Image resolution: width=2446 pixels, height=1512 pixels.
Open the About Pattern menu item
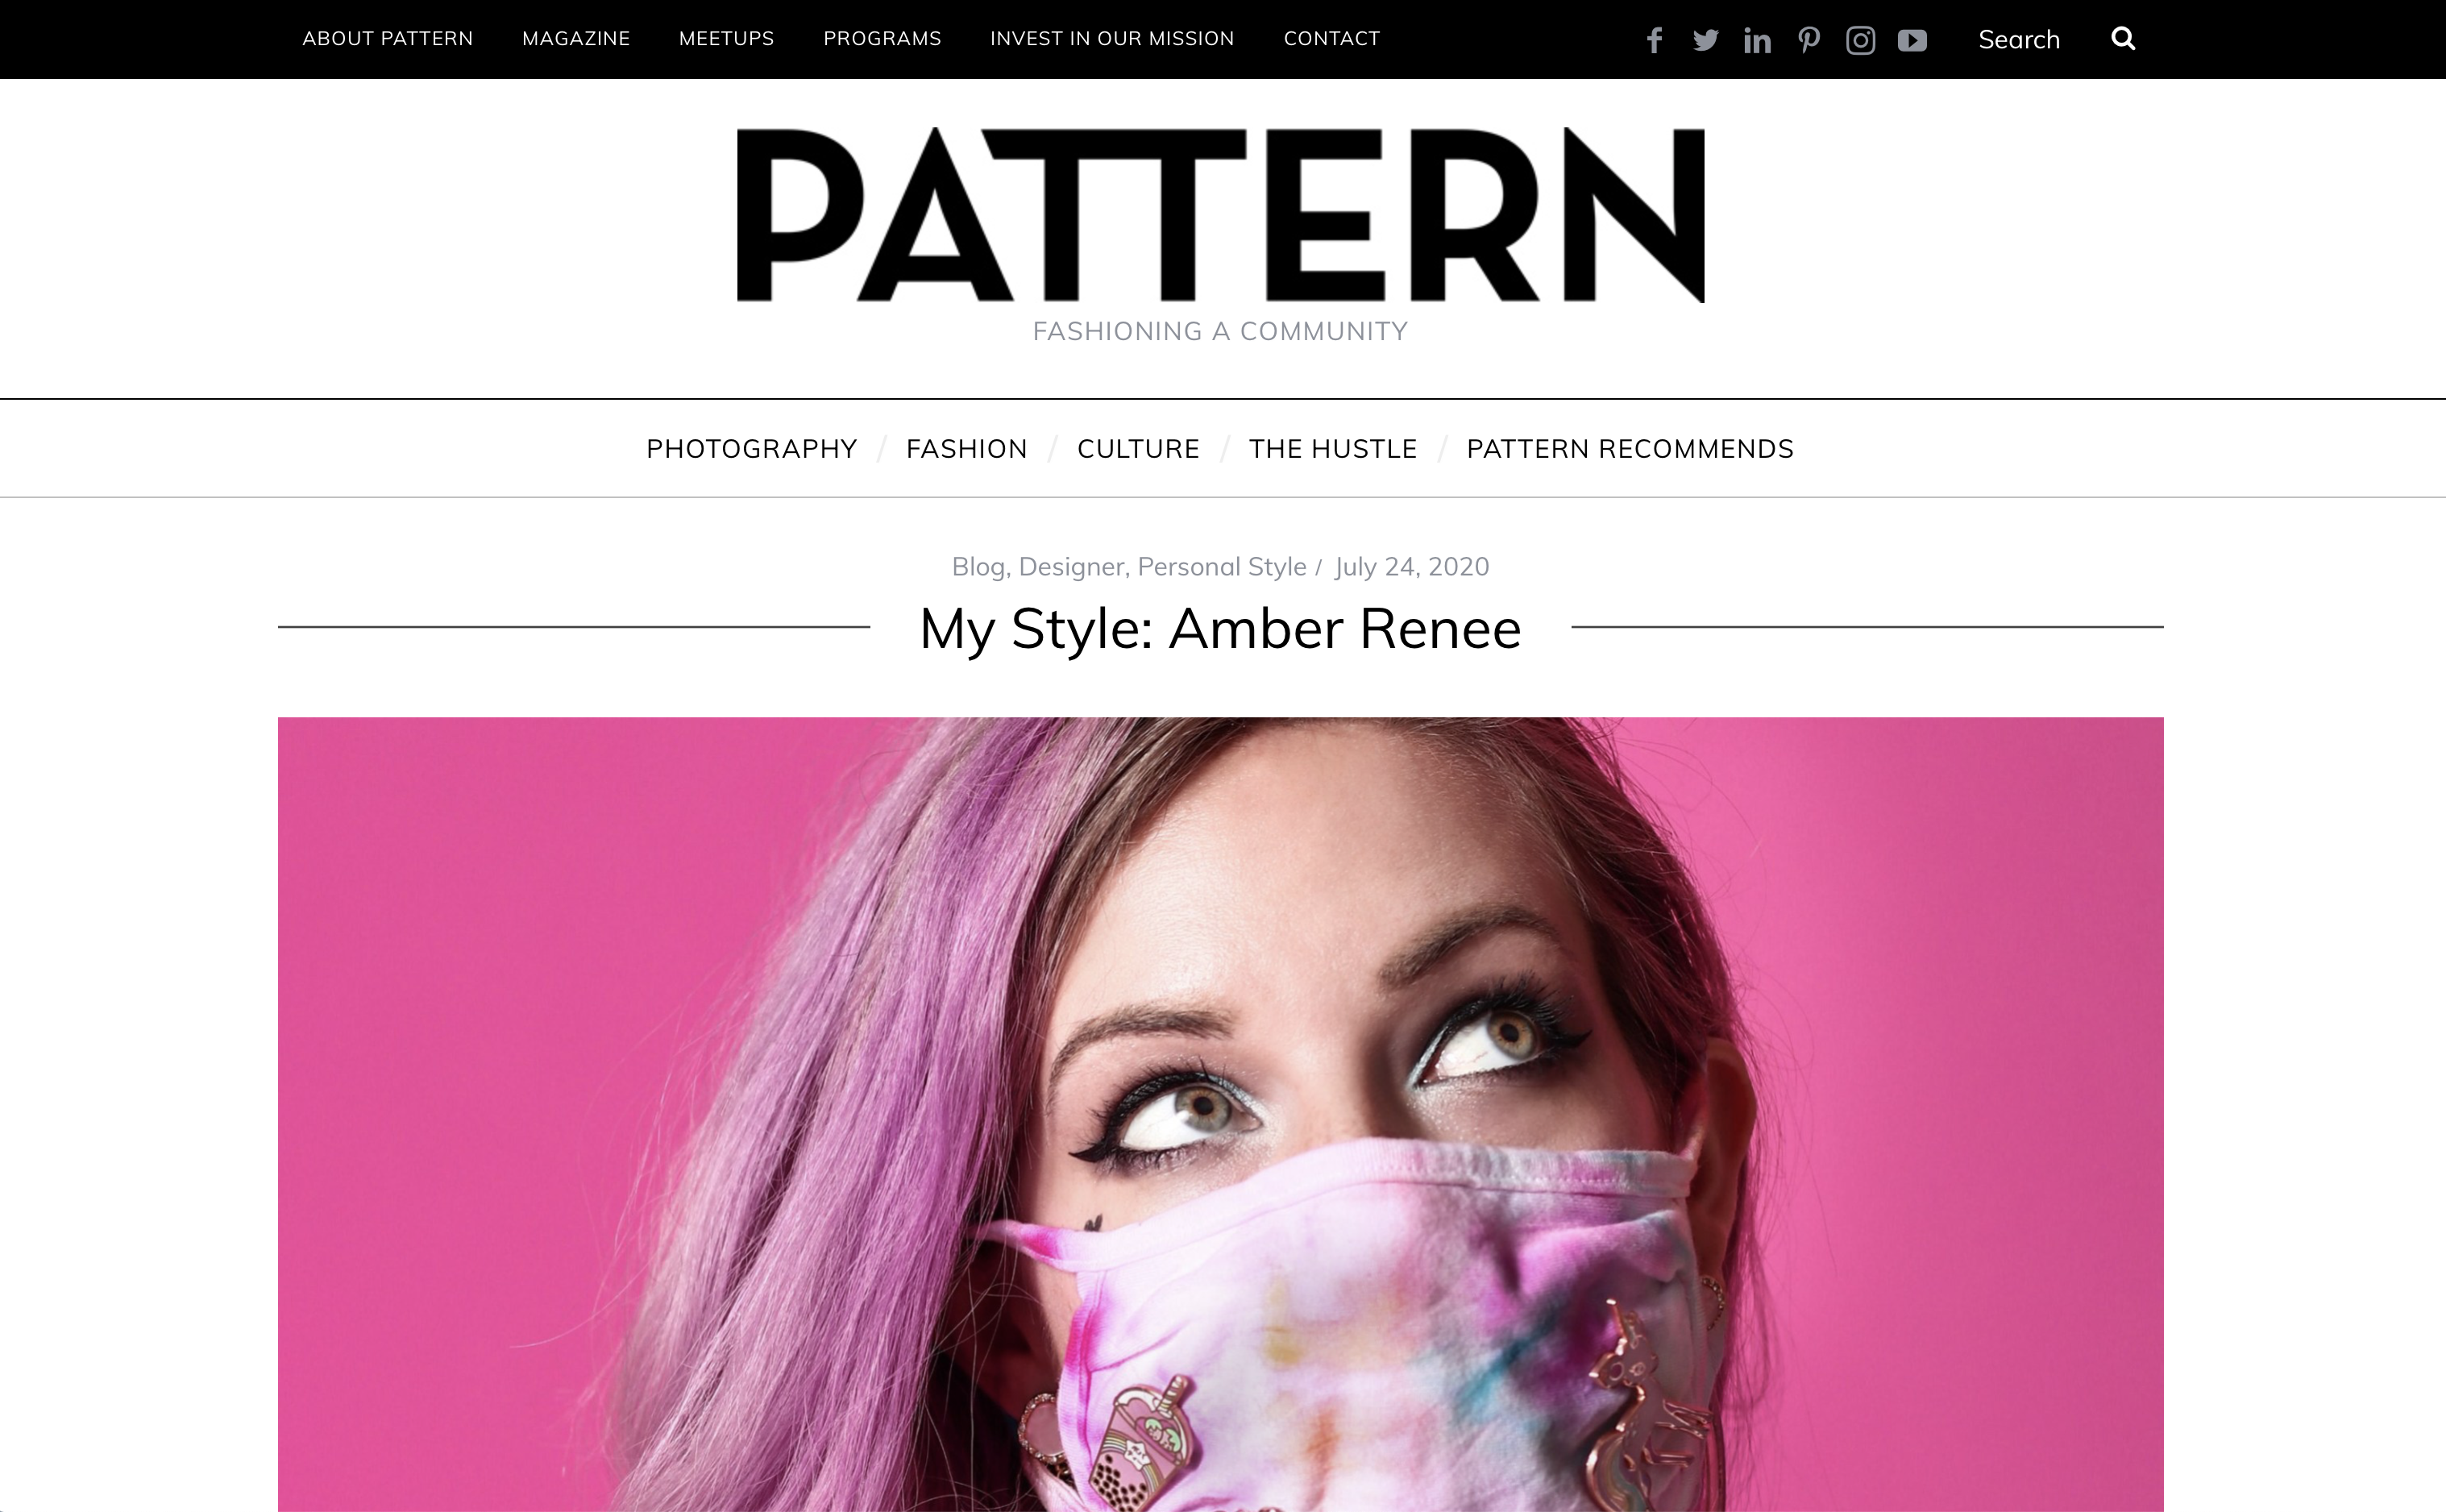click(x=387, y=38)
